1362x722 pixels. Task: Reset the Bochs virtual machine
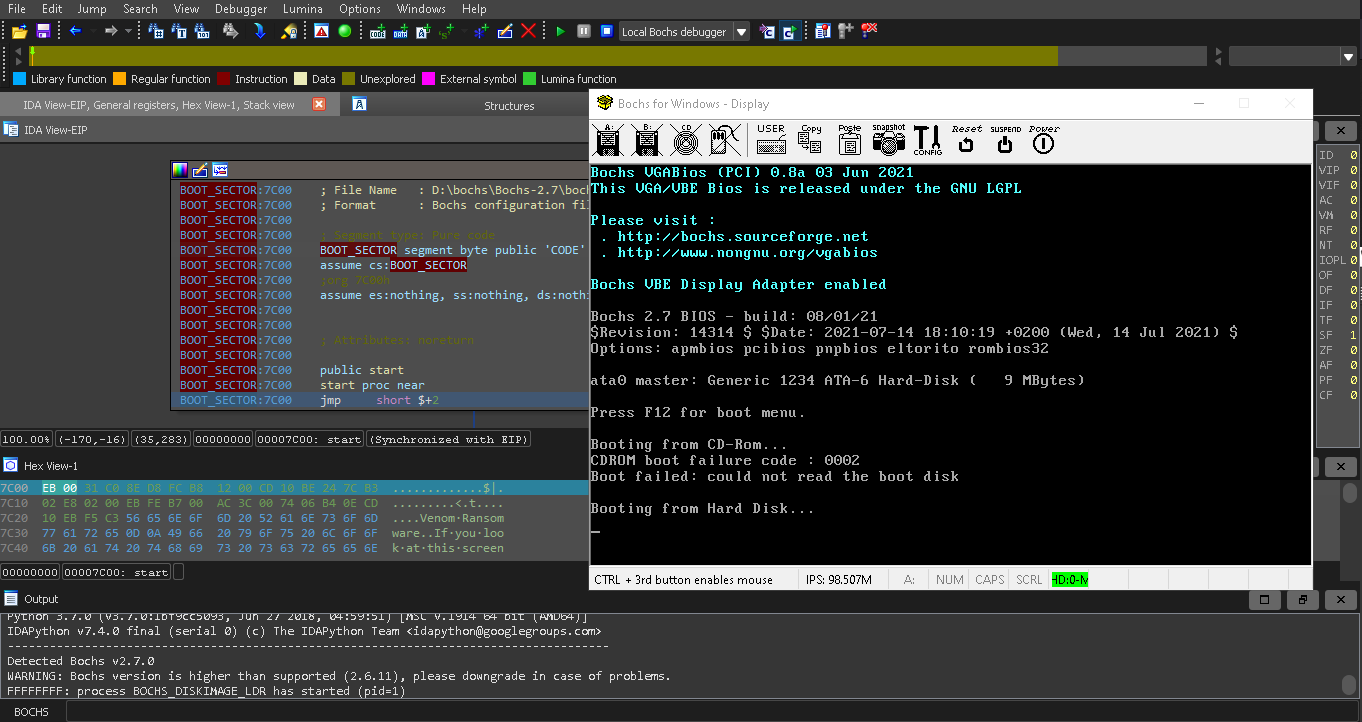tap(966, 140)
